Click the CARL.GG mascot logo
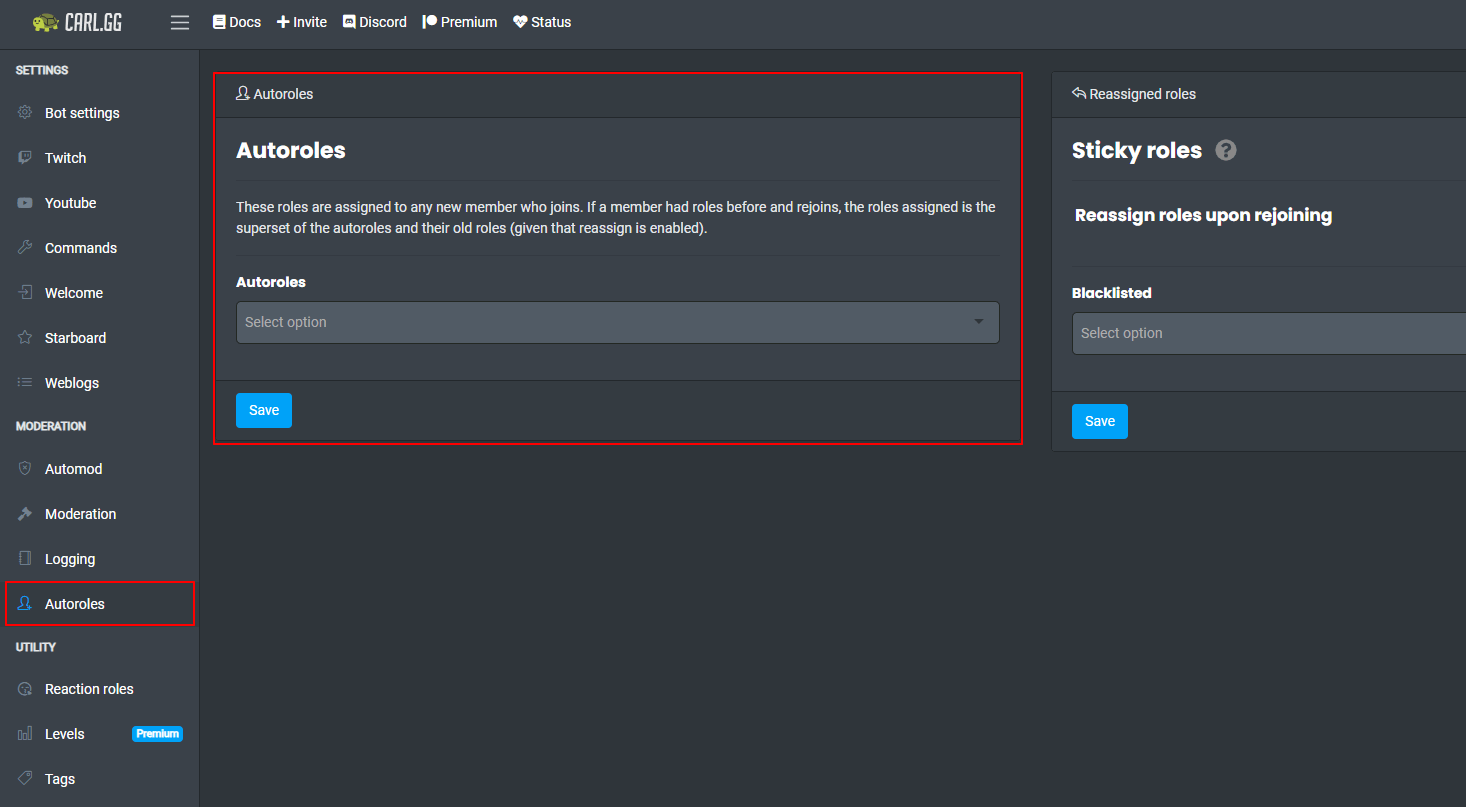The width and height of the screenshot is (1466, 807). [x=44, y=21]
